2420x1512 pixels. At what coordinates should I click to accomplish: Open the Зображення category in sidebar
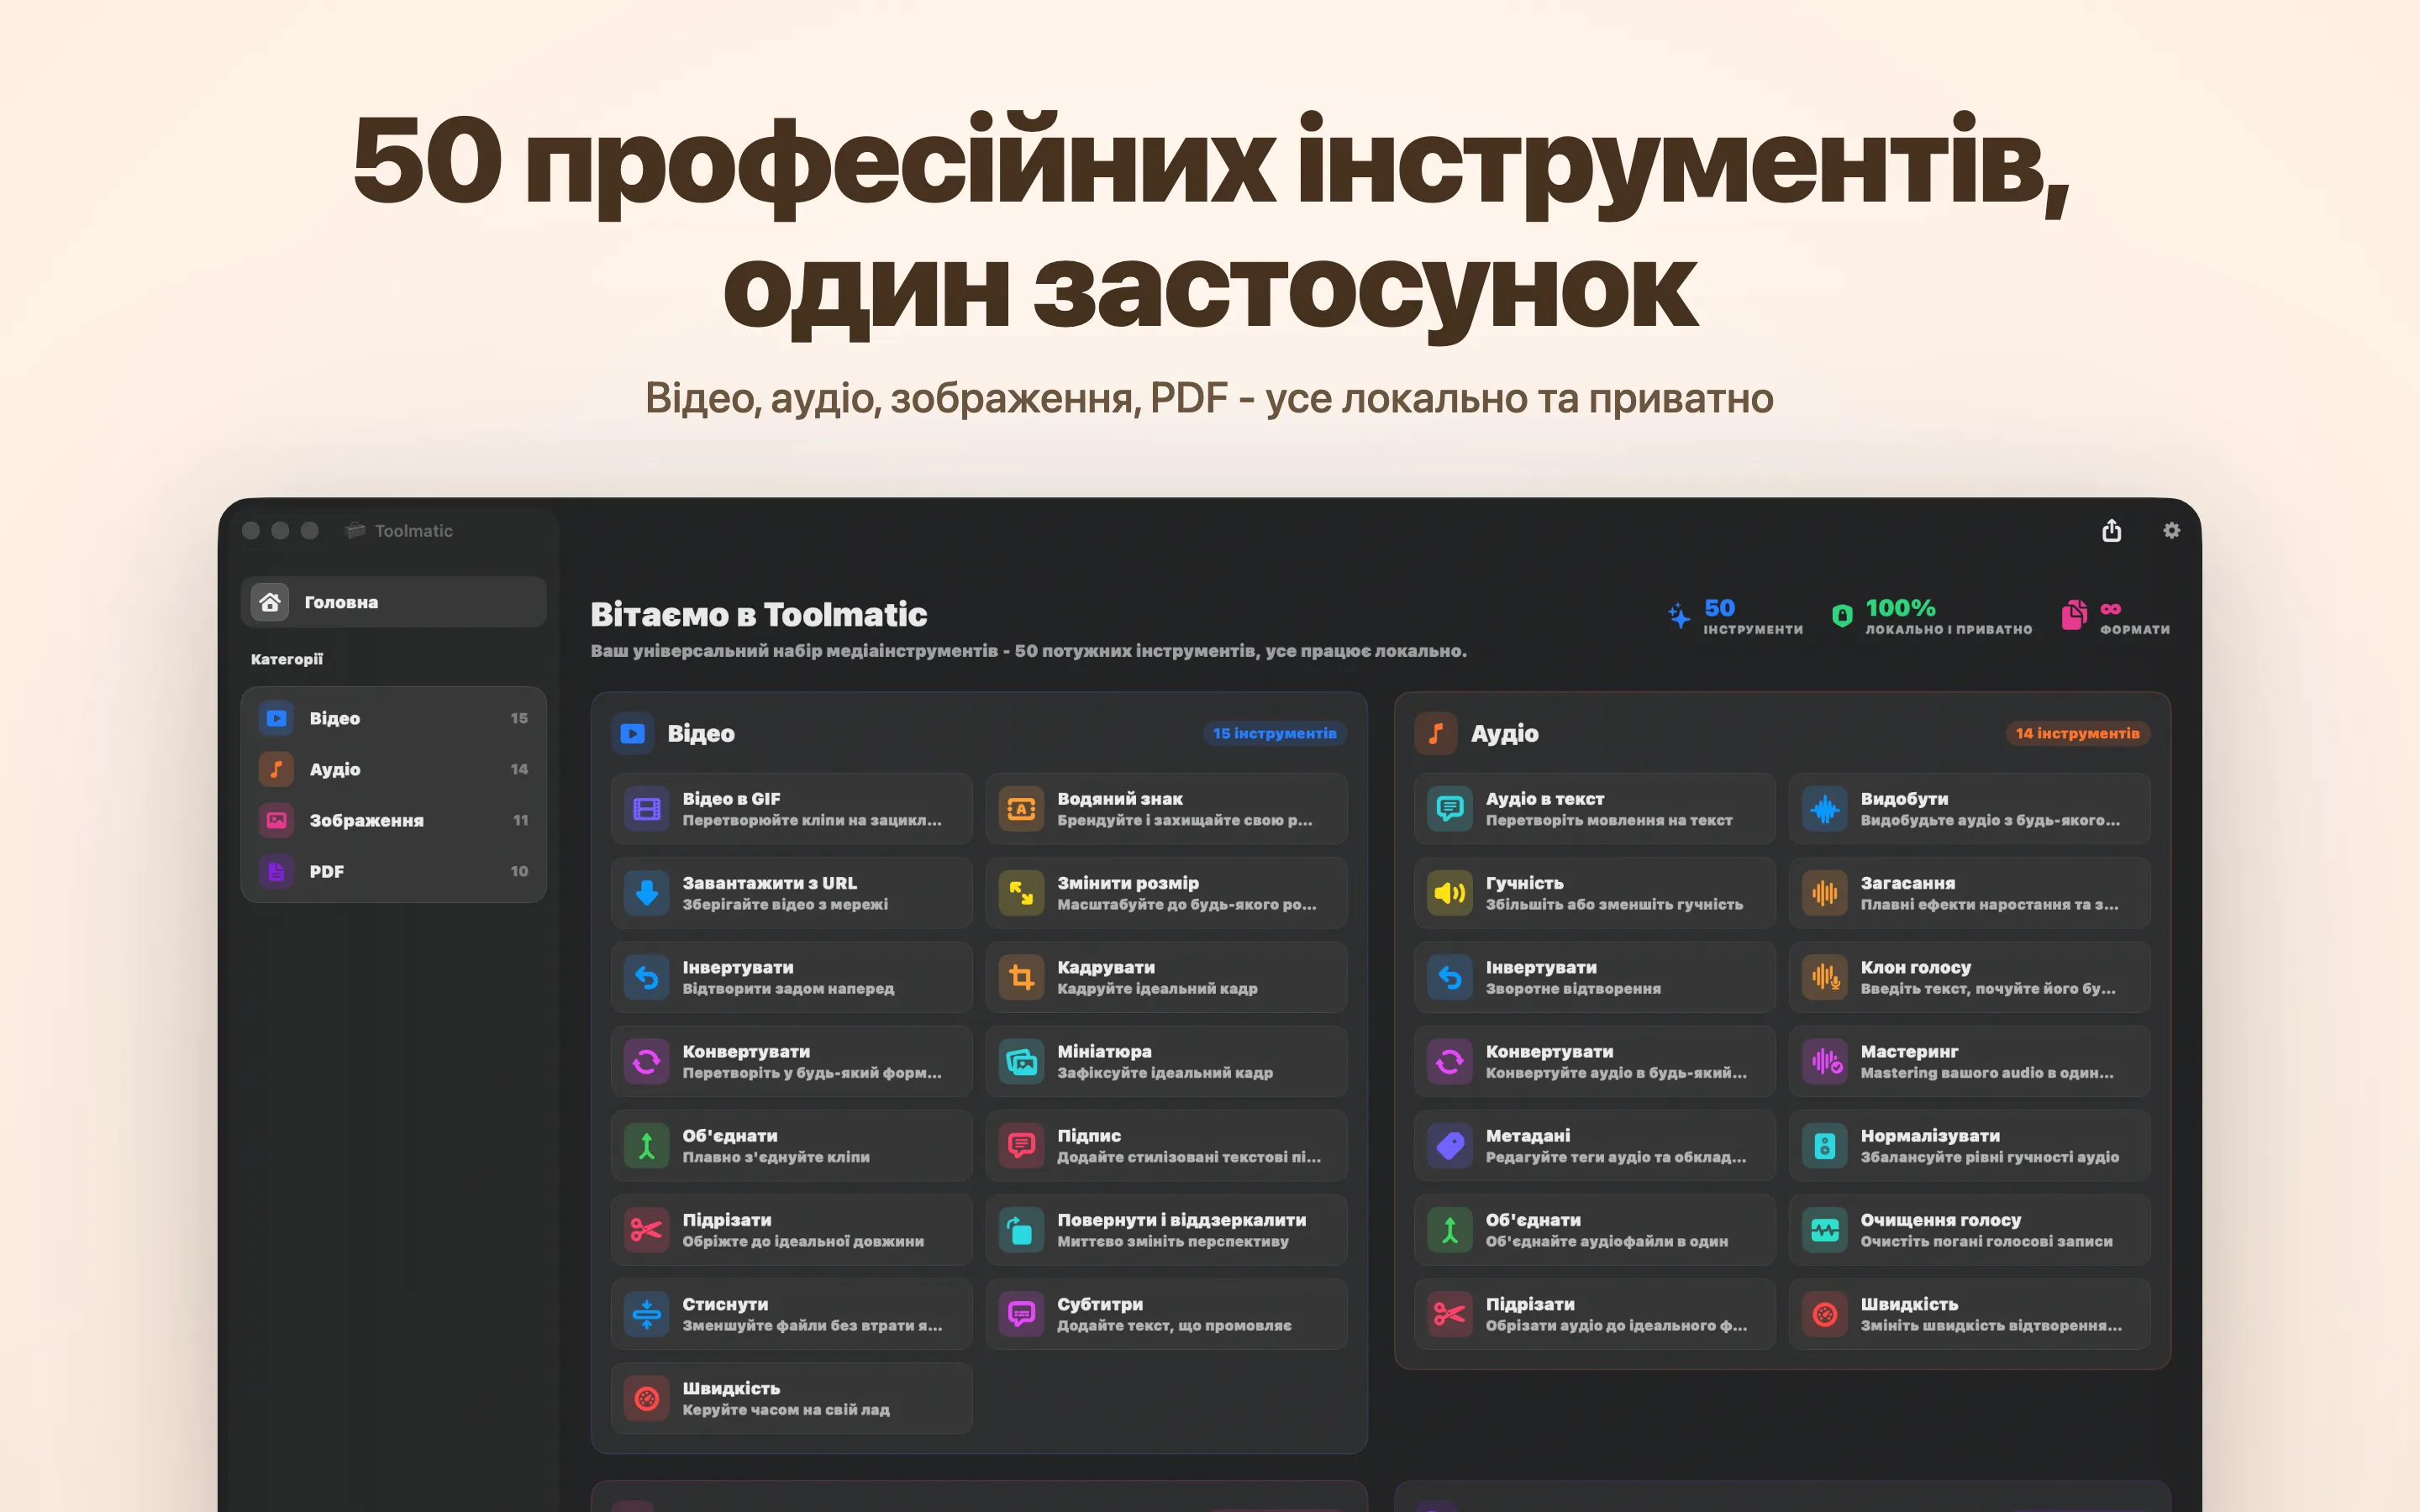(x=393, y=820)
